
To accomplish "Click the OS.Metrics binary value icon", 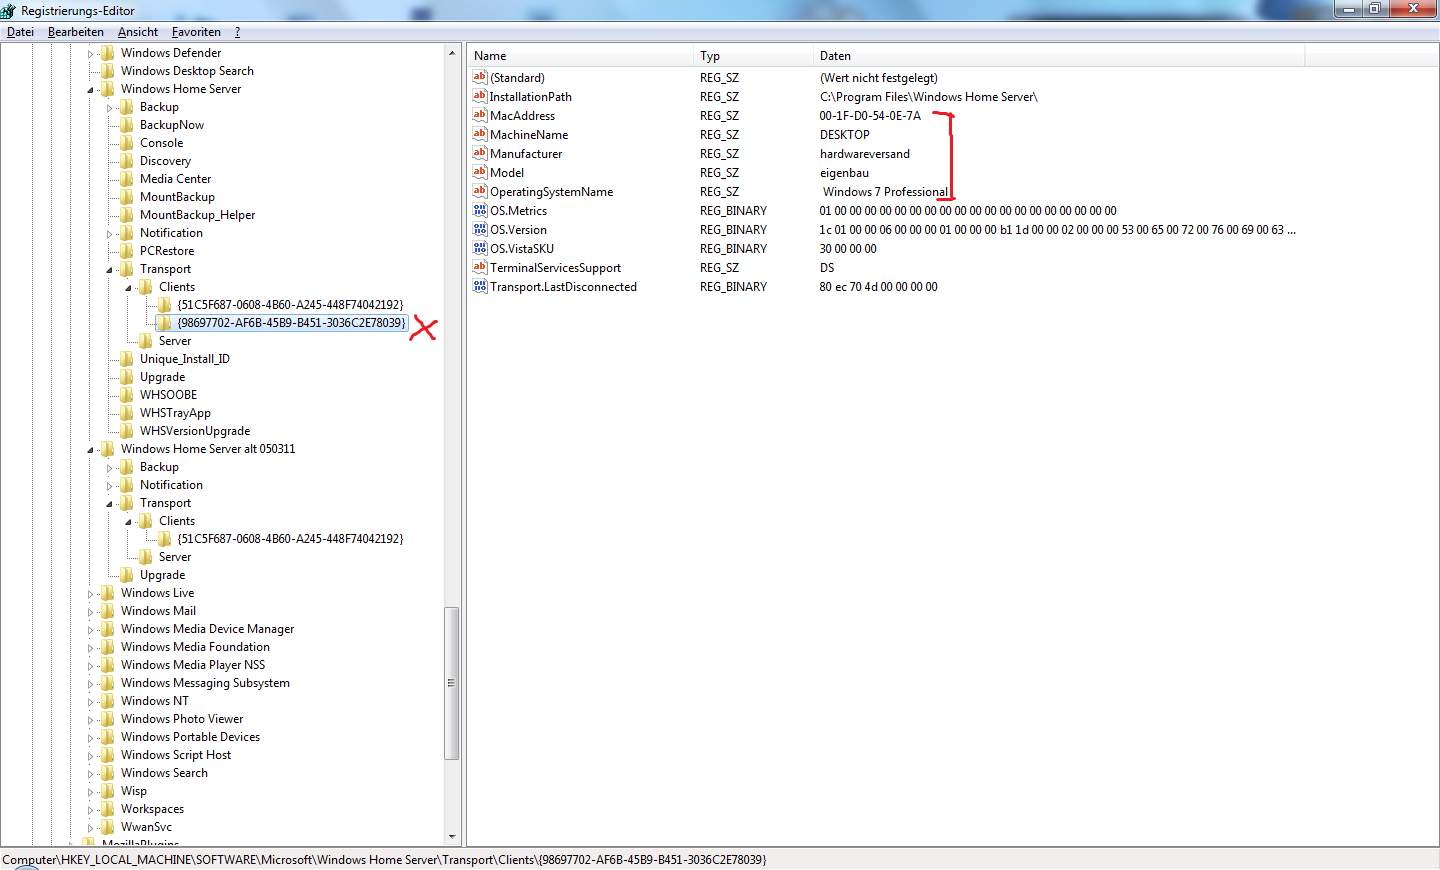I will (x=480, y=210).
